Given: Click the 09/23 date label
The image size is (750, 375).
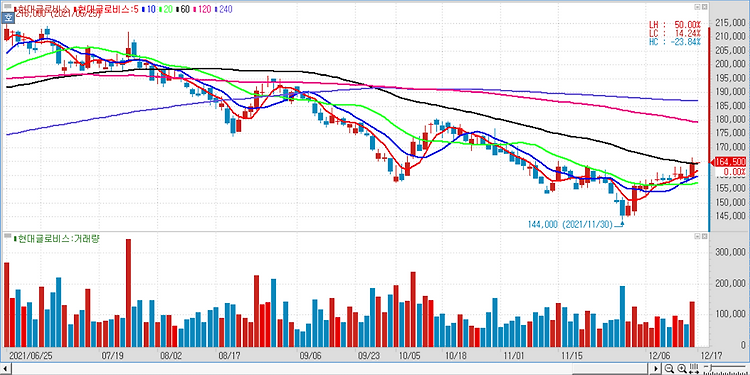Looking at the screenshot, I should click(x=368, y=356).
